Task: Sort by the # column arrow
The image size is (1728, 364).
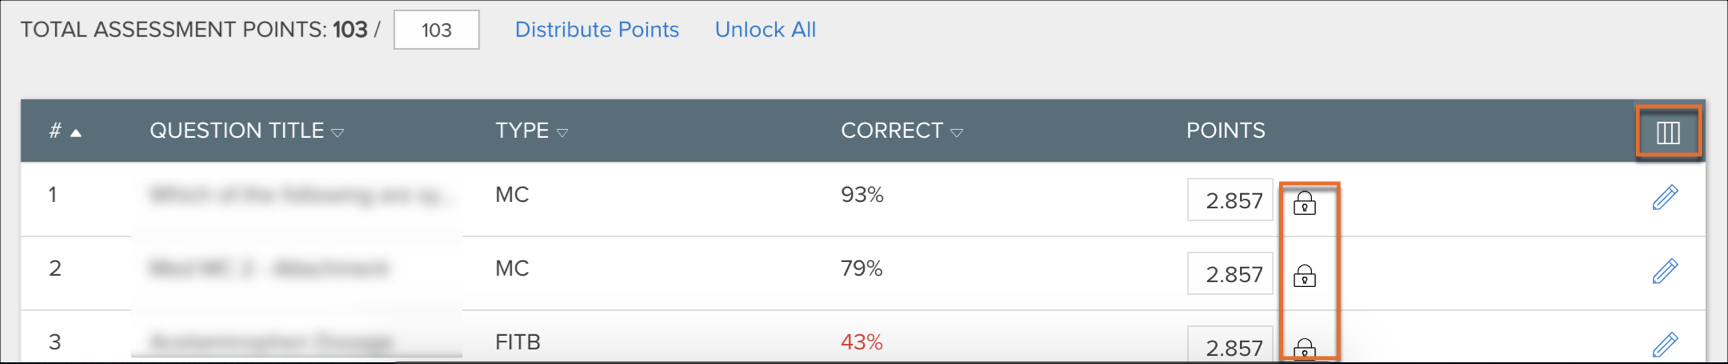Action: click(x=76, y=132)
